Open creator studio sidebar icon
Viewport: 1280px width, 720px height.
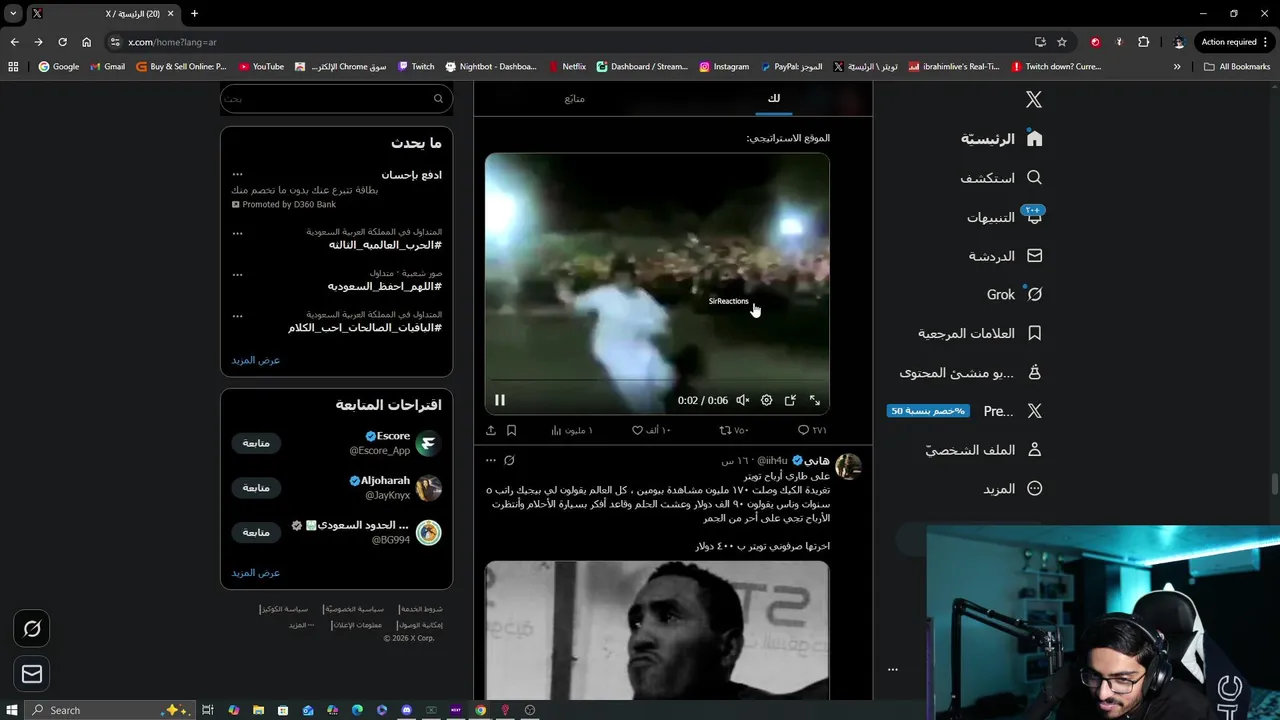point(1034,372)
